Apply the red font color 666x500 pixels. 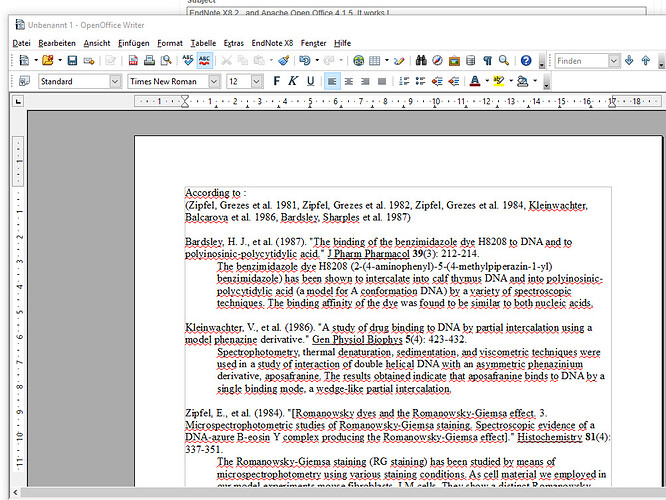pyautogui.click(x=475, y=81)
